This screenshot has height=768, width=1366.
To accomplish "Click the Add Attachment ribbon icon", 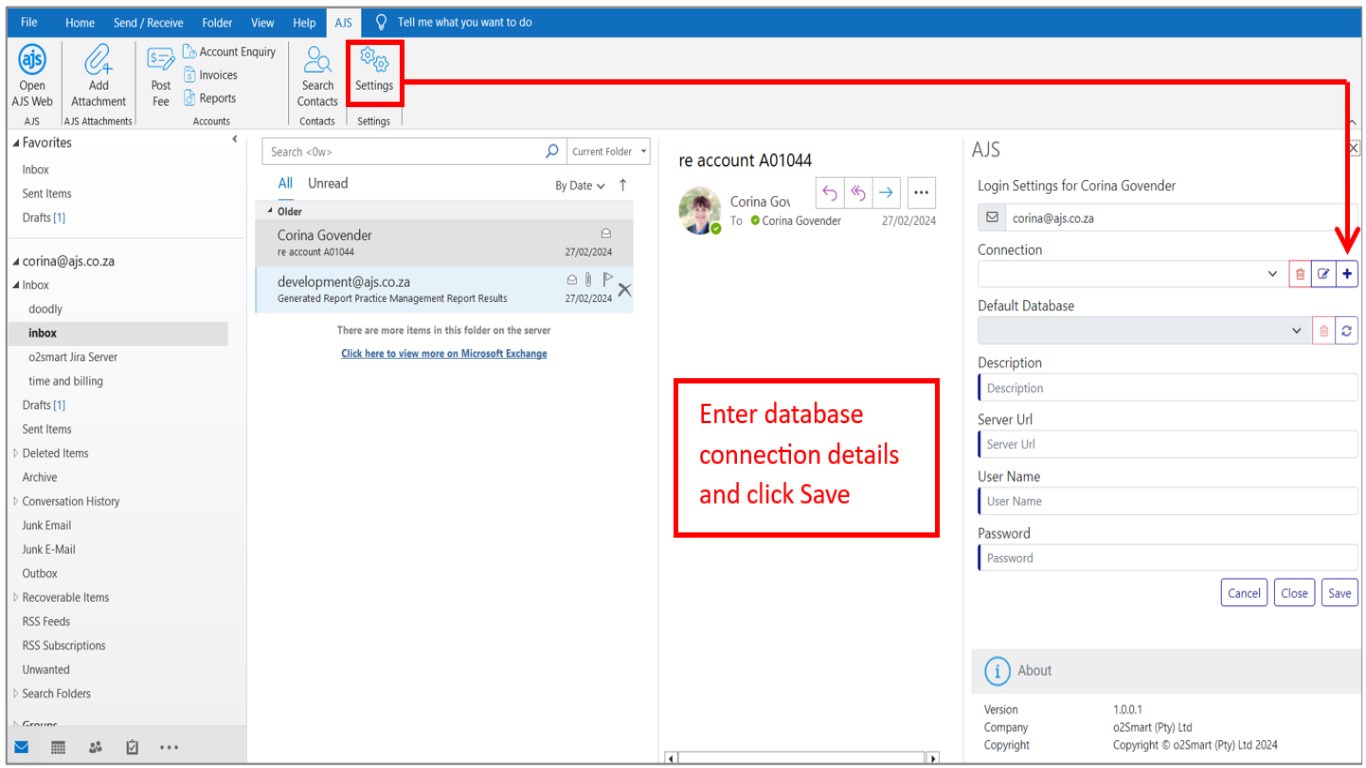I will [x=98, y=77].
